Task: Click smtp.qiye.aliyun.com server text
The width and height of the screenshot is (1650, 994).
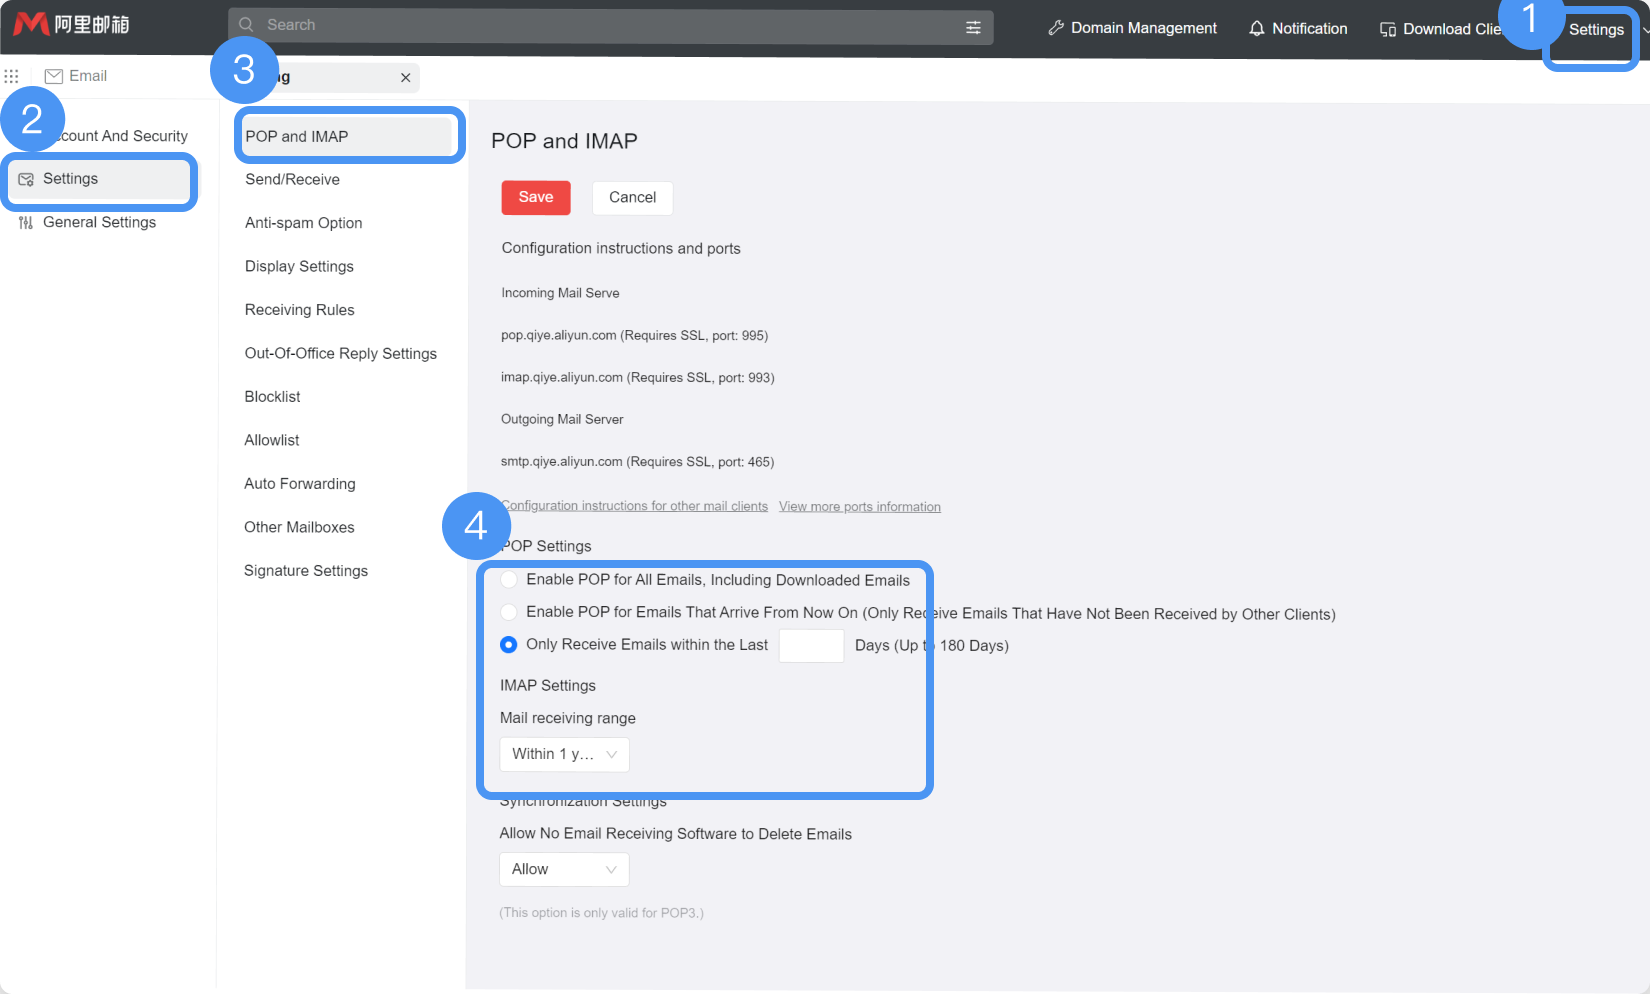Action: (x=638, y=462)
